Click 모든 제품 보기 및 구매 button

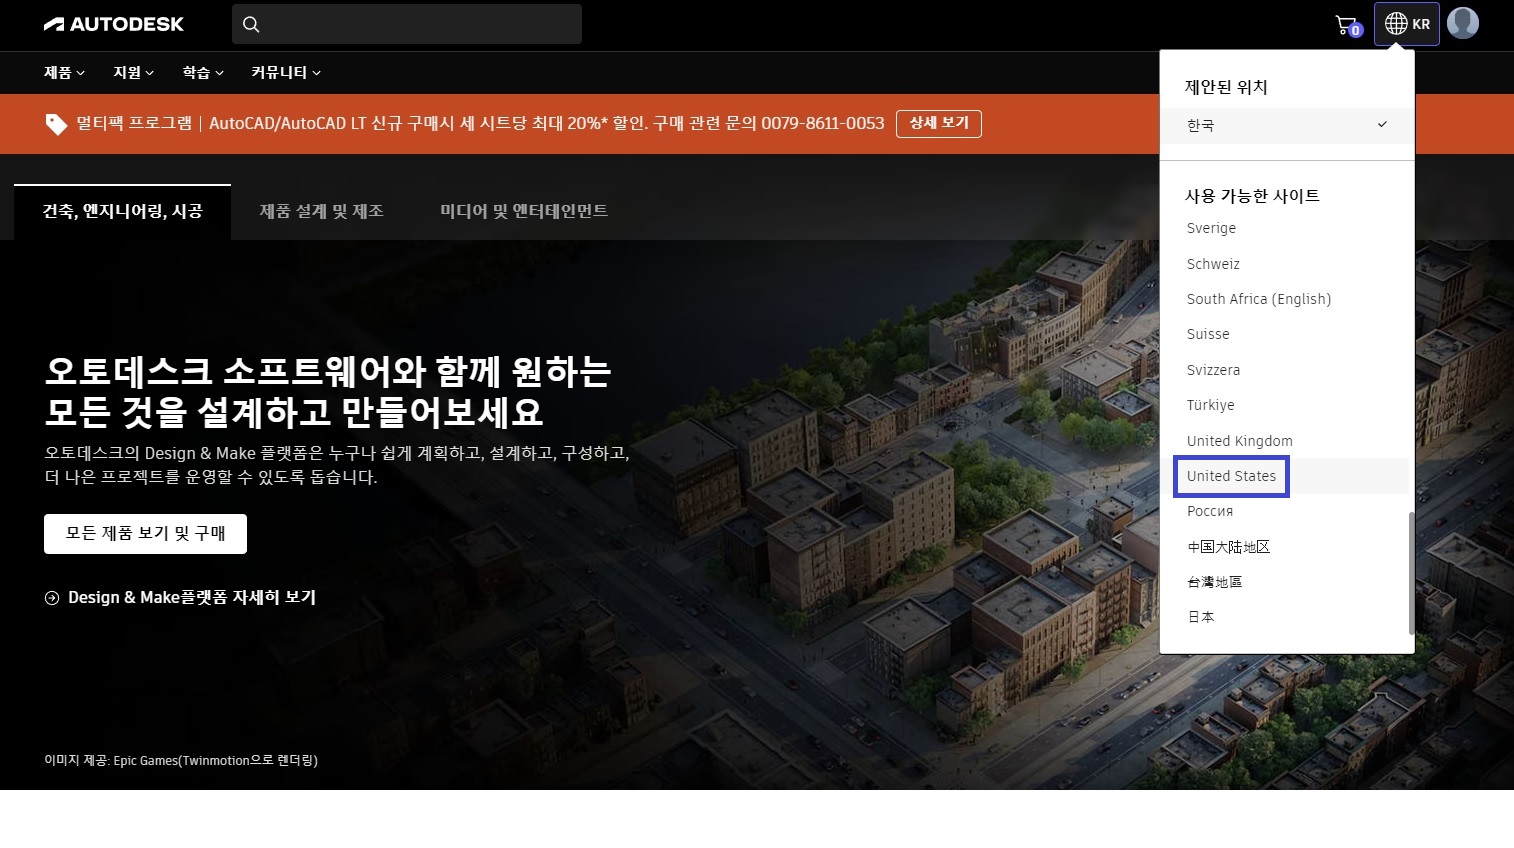(x=145, y=534)
